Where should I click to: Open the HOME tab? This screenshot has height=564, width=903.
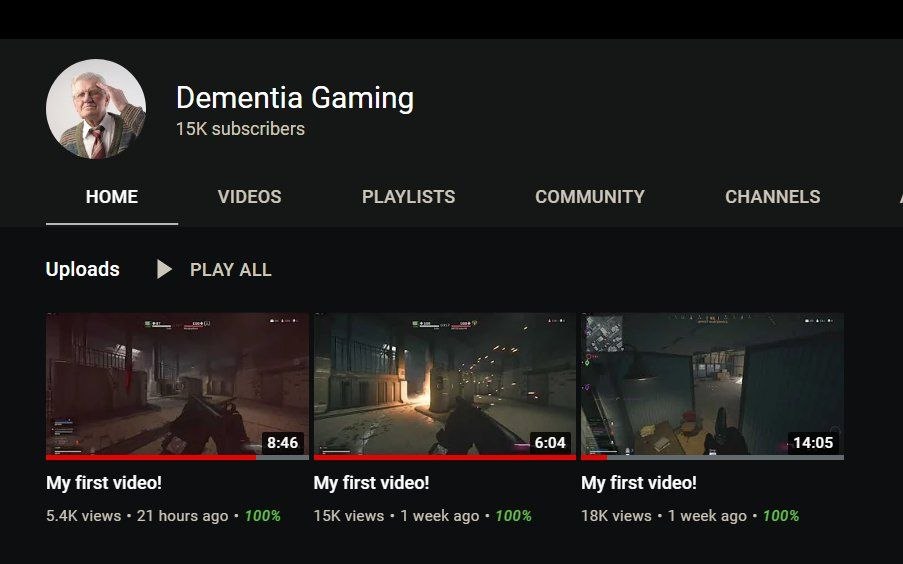pos(112,196)
